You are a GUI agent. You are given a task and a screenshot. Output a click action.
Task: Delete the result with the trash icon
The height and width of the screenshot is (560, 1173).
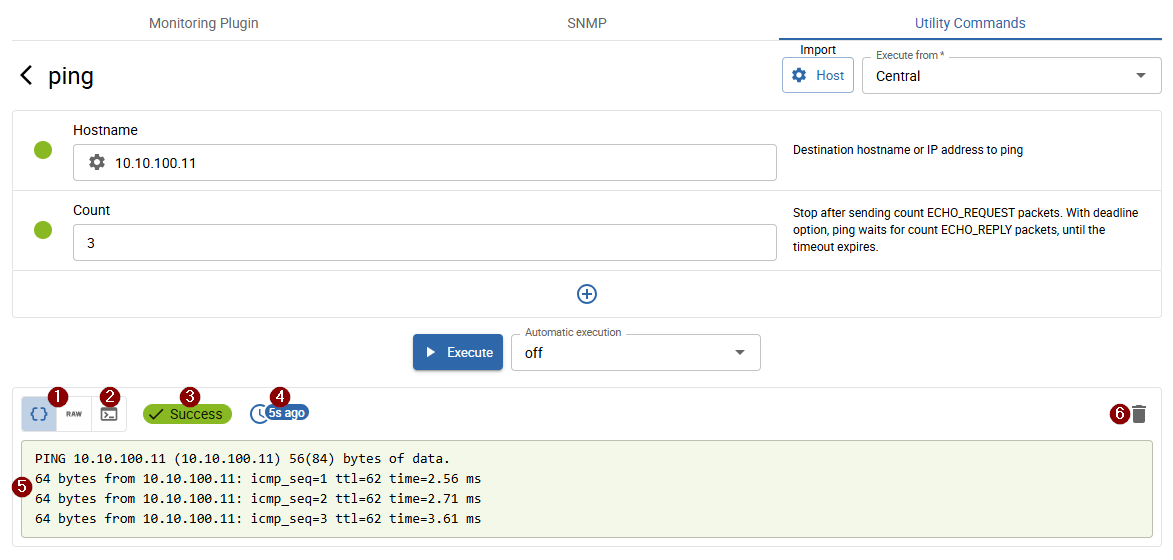click(1139, 414)
